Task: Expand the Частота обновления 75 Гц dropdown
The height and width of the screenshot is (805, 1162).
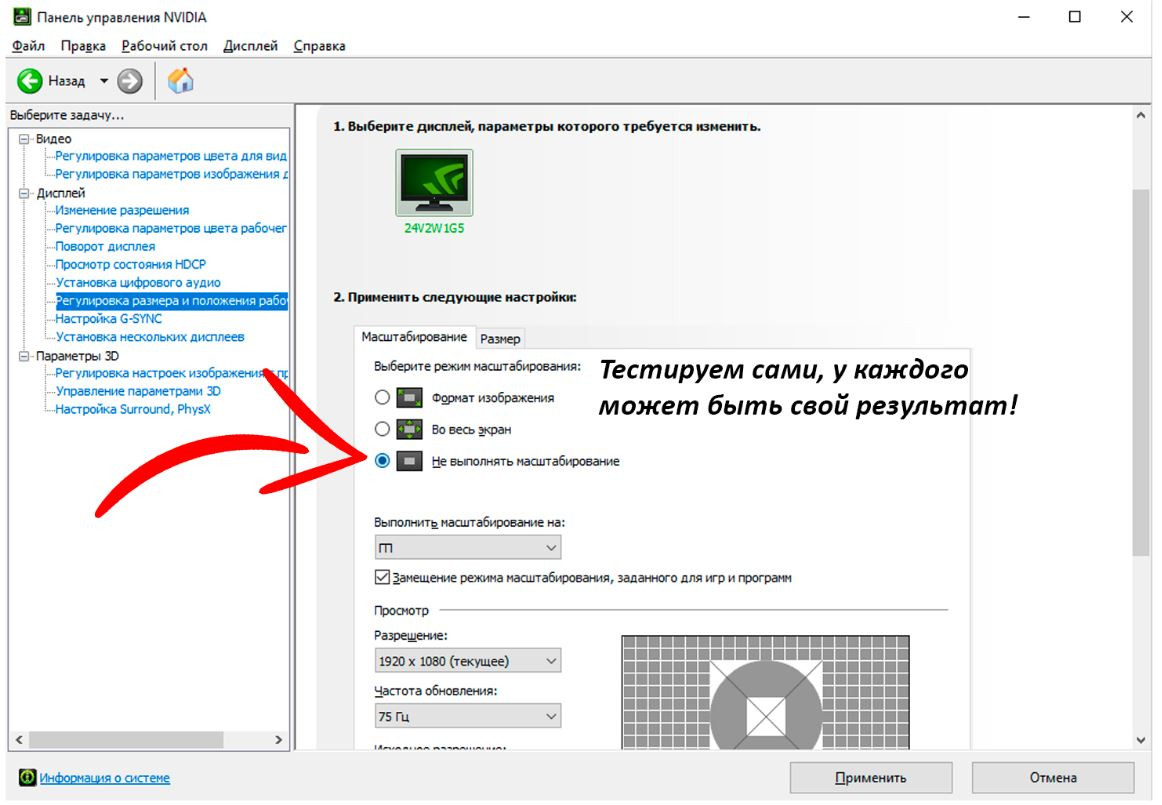Action: (x=467, y=717)
